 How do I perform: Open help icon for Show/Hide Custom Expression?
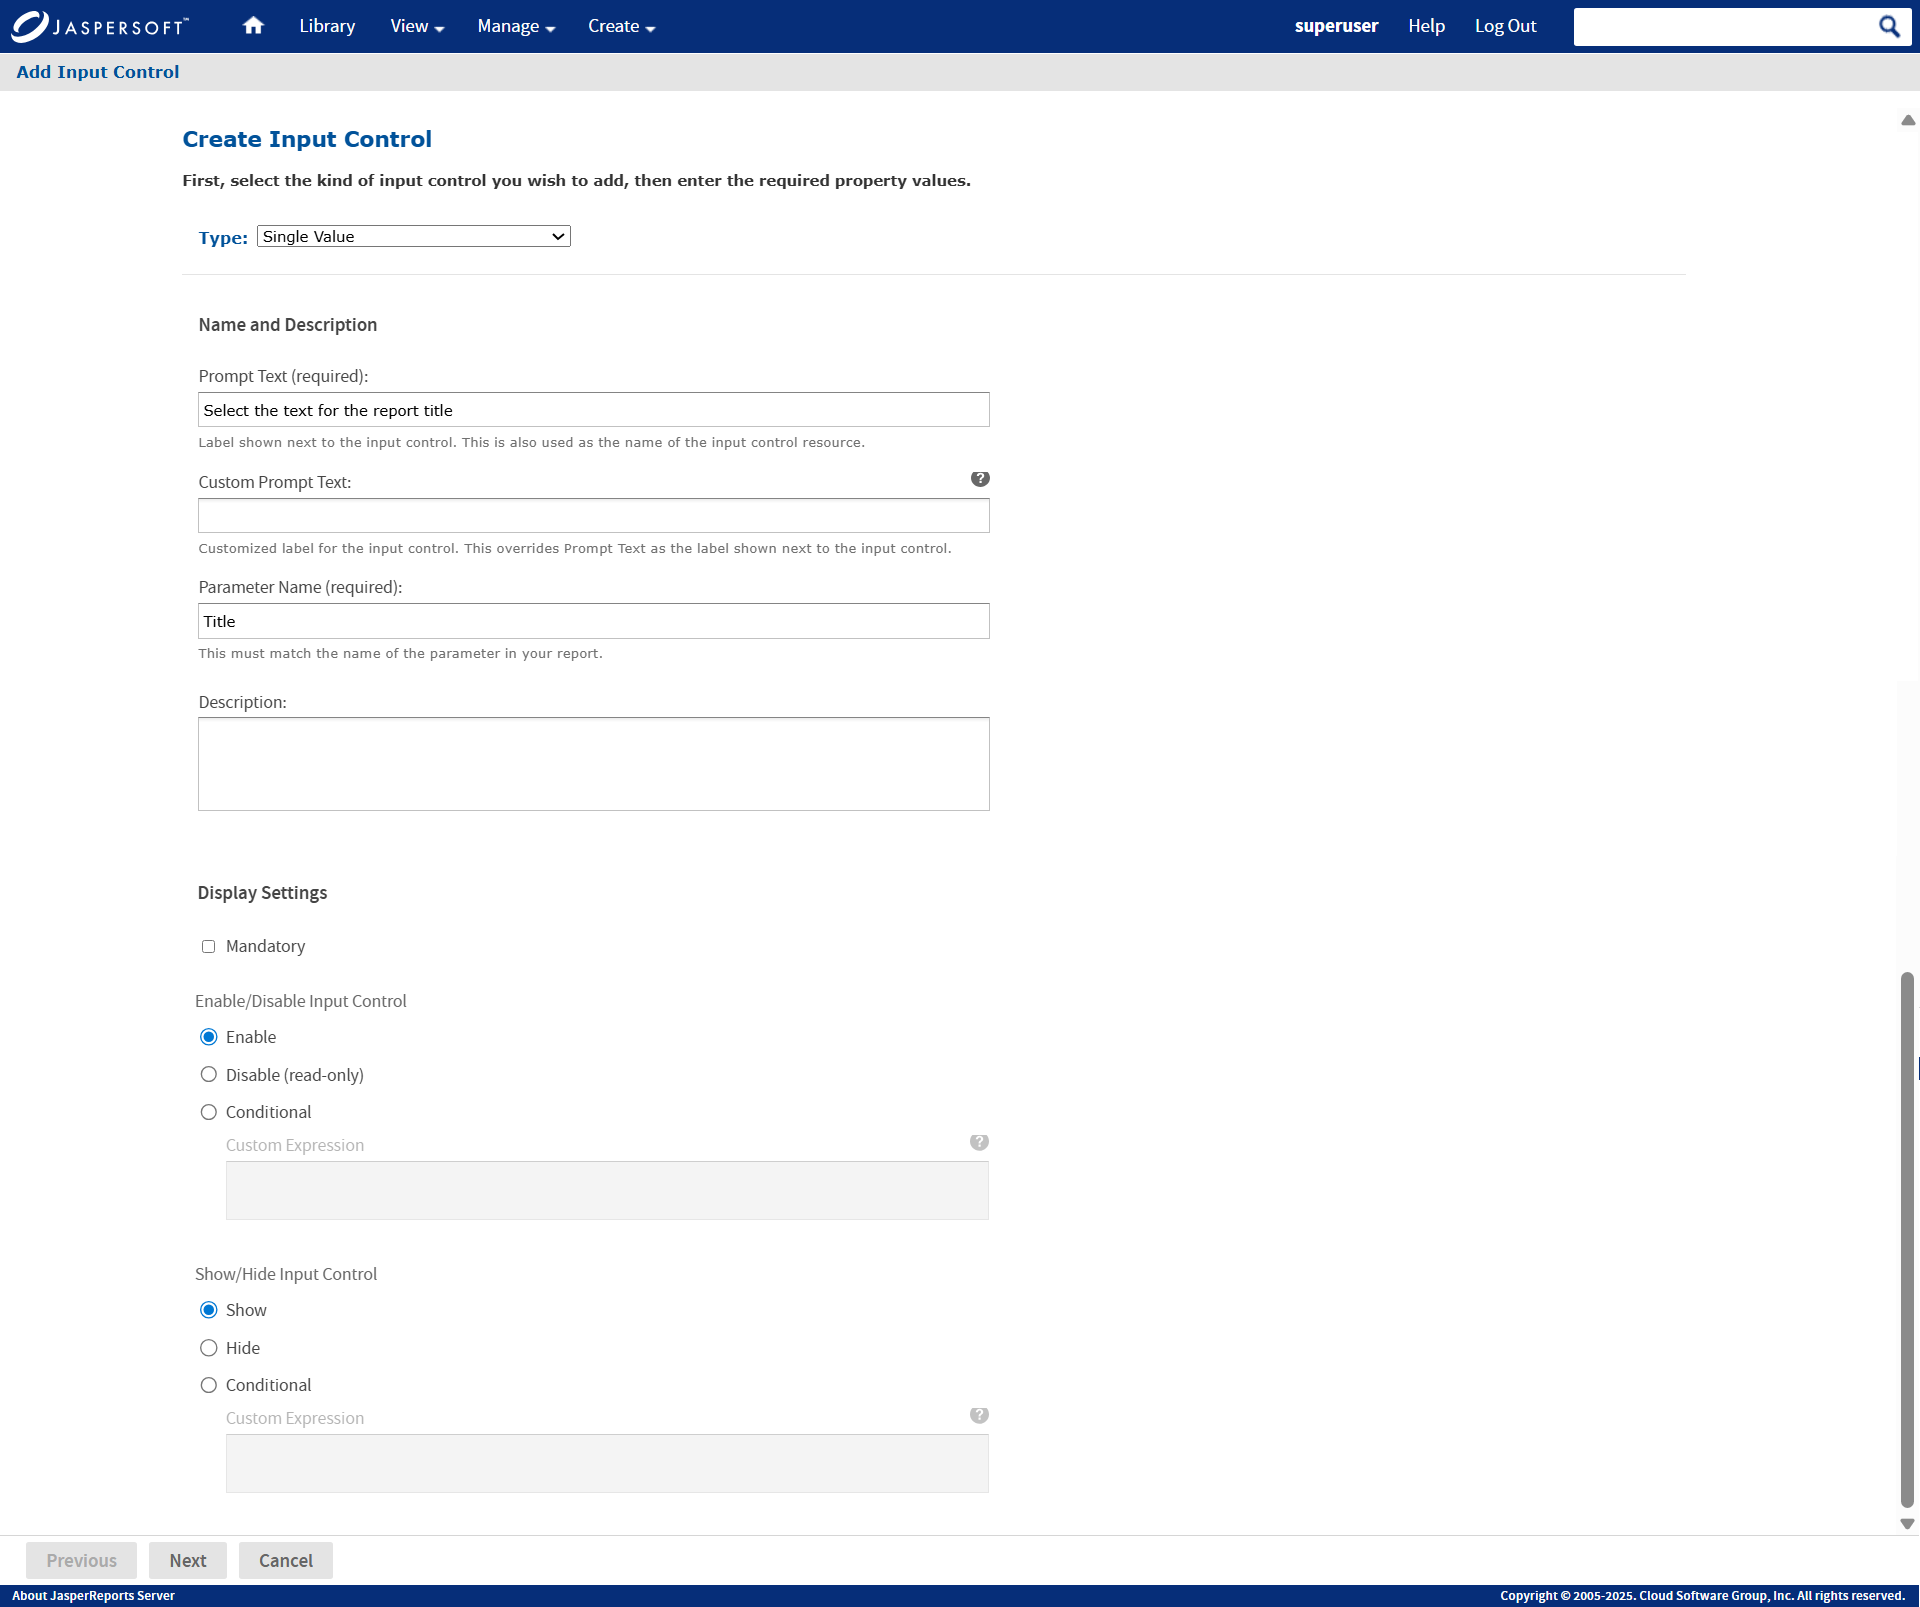[x=979, y=1415]
